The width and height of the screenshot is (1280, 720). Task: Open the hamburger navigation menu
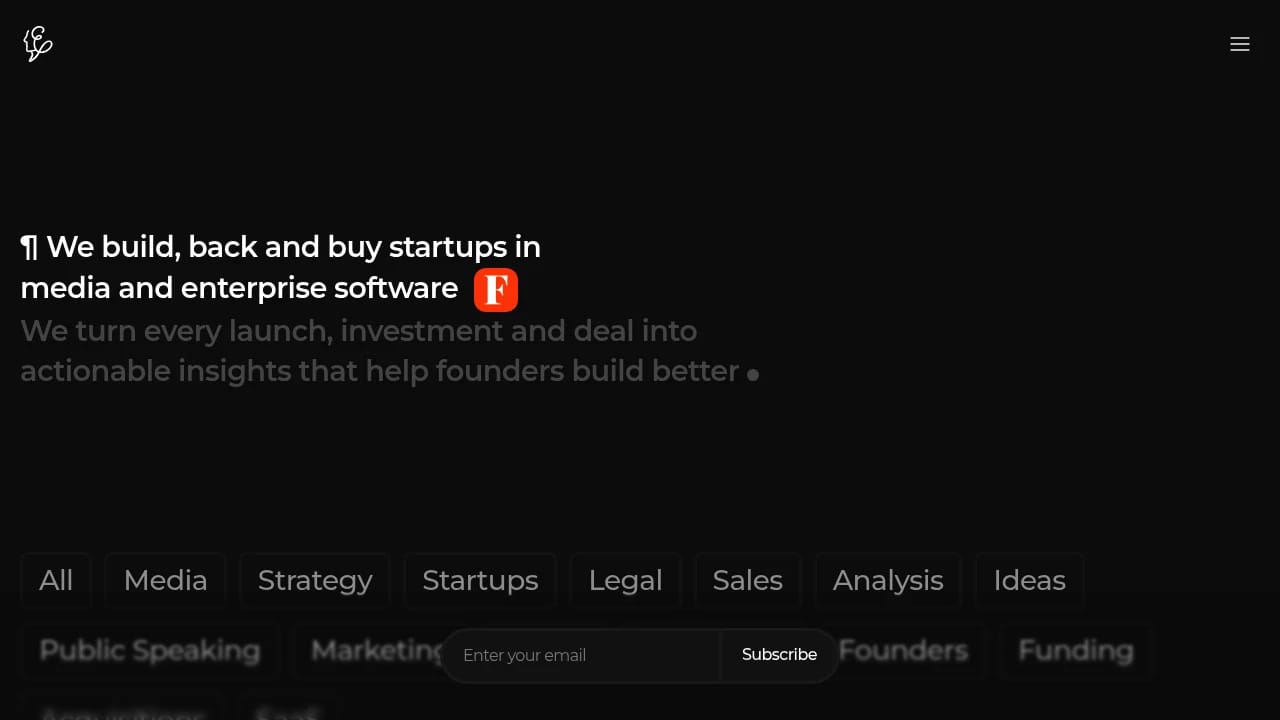1240,44
